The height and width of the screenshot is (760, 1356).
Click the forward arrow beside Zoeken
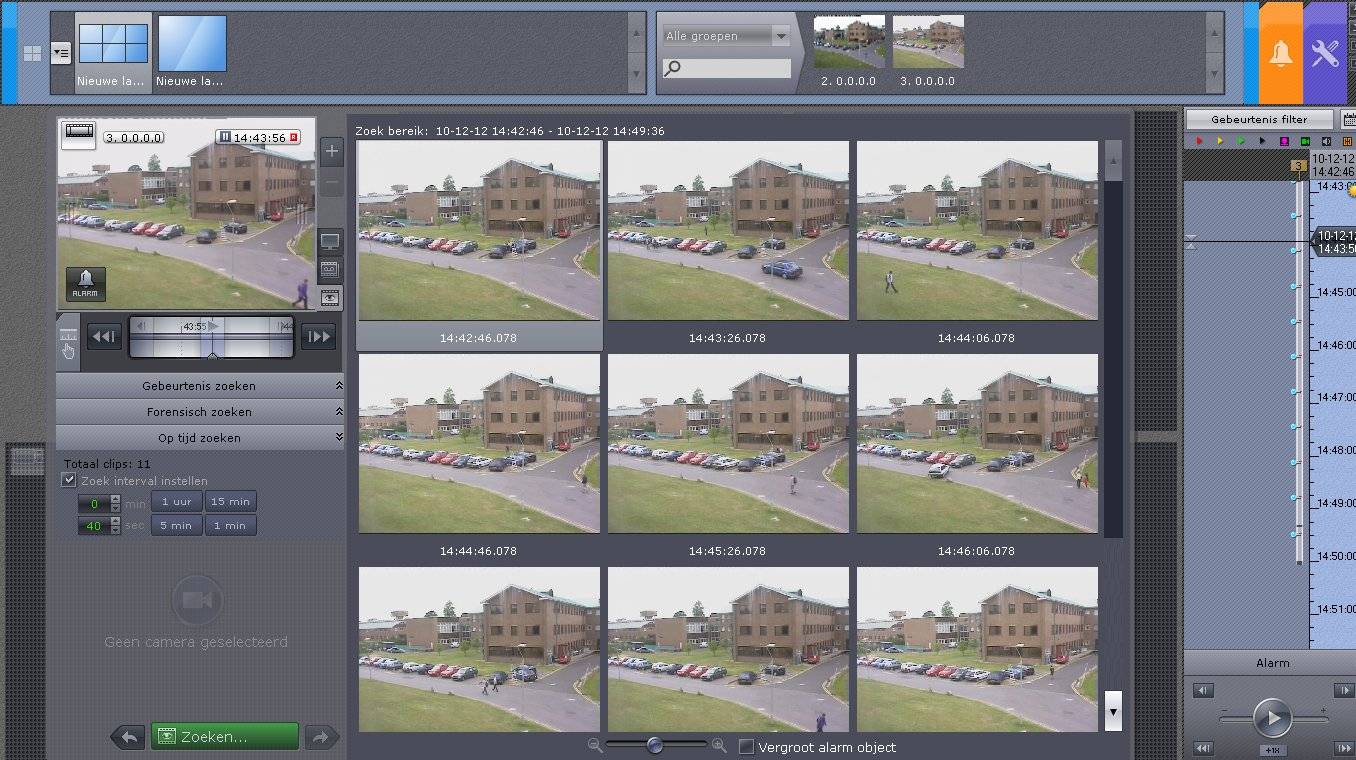(x=321, y=737)
